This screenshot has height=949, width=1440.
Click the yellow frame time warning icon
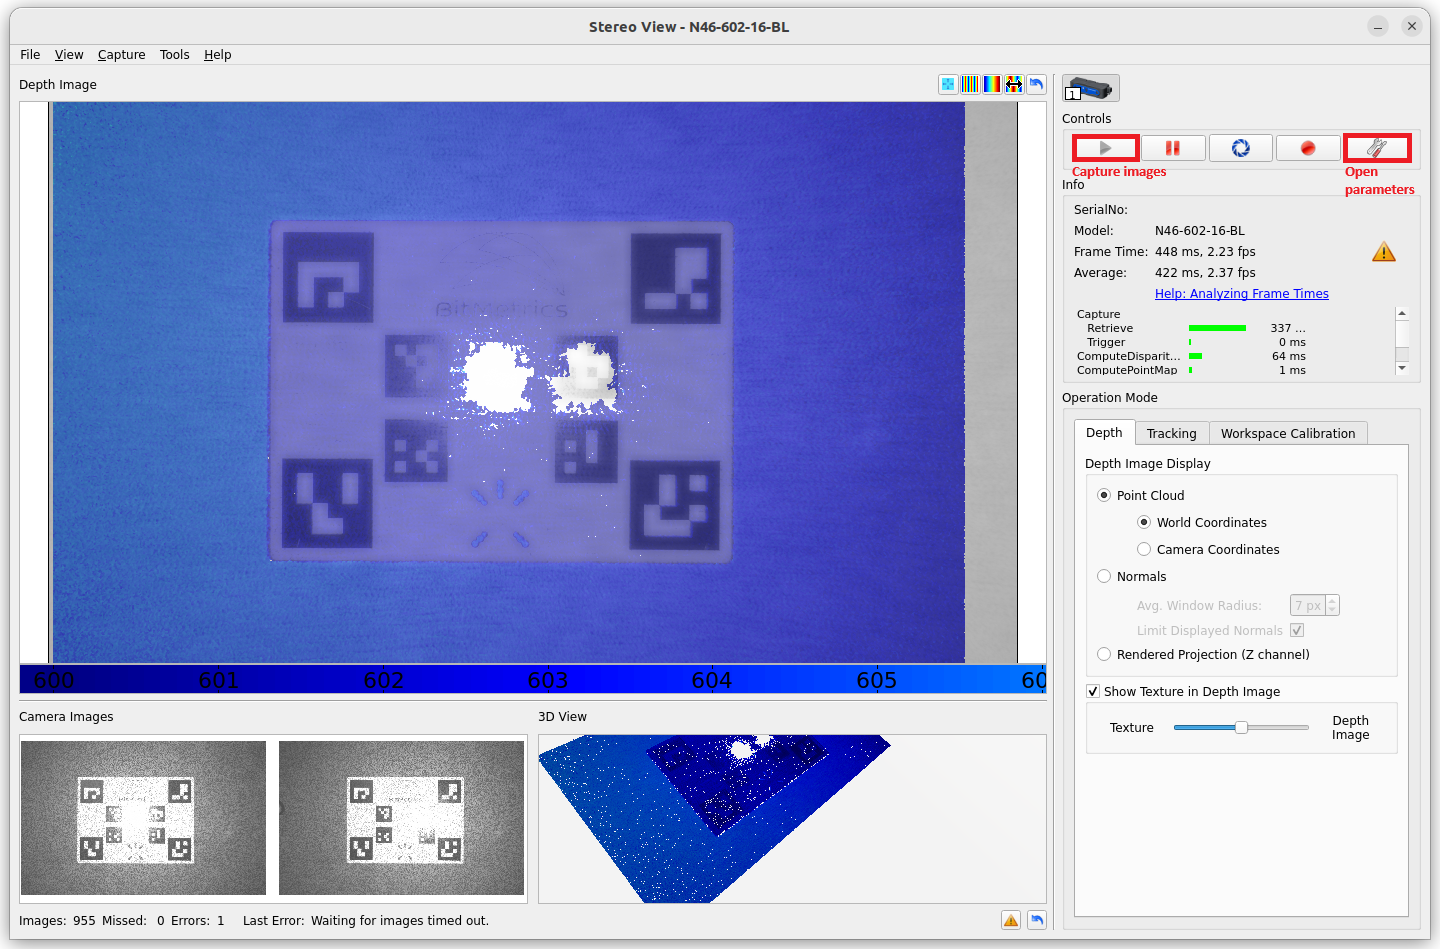point(1384,252)
